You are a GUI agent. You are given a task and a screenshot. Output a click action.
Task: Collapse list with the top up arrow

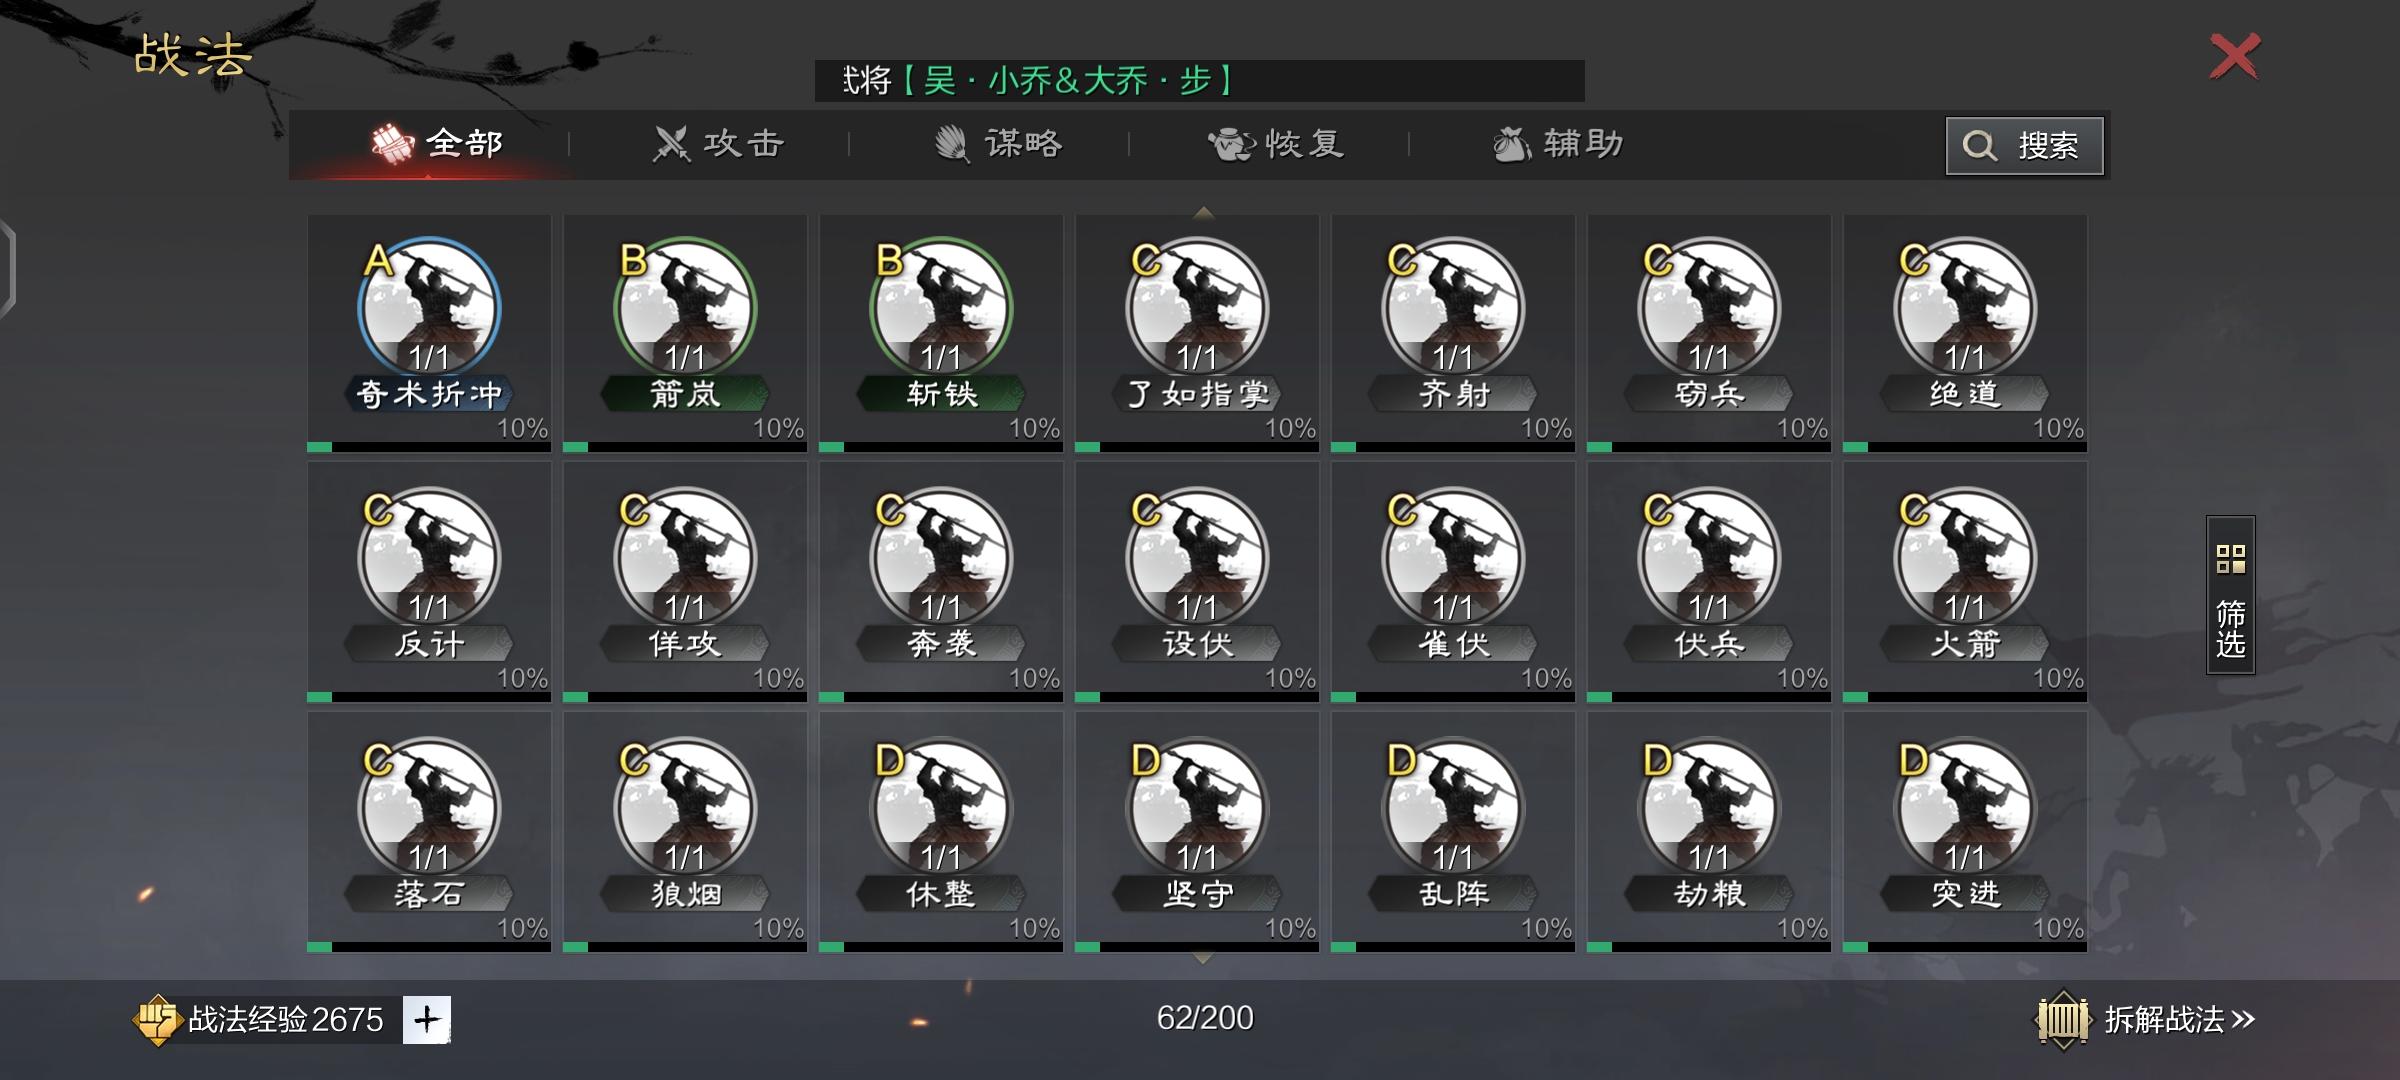1204,213
